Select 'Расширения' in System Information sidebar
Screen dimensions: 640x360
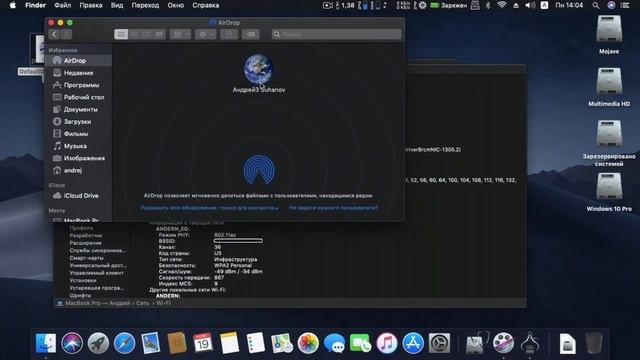coord(85,243)
